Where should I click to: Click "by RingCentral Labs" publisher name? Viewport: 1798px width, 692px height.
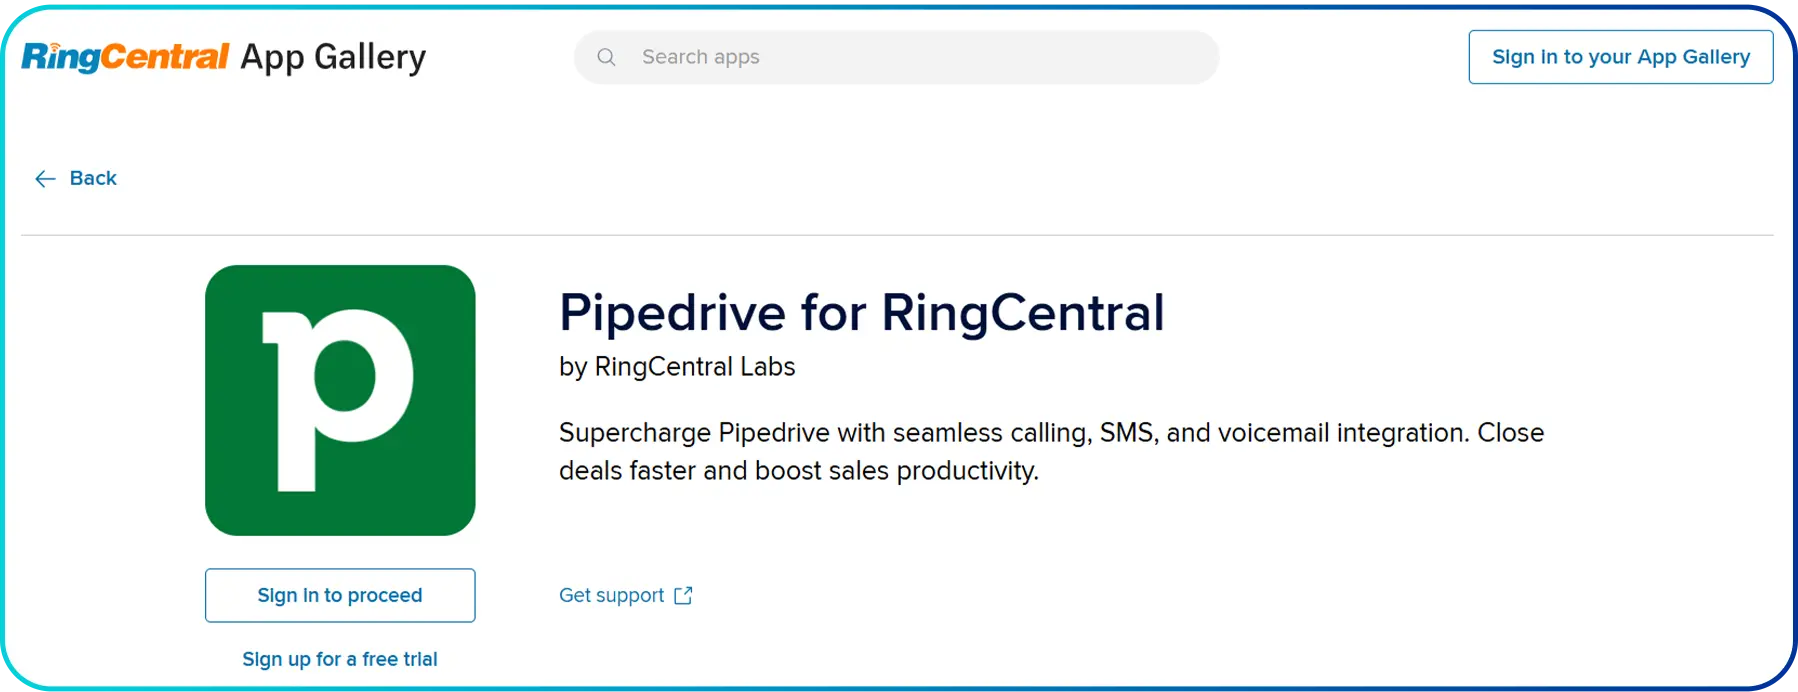click(677, 367)
